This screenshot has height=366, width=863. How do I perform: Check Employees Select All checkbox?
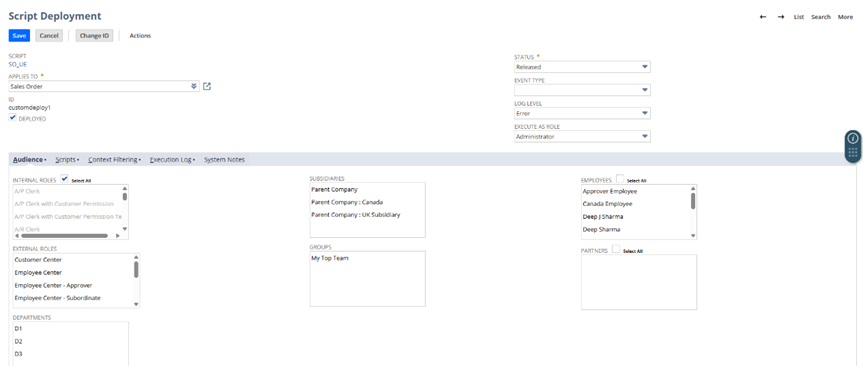620,179
